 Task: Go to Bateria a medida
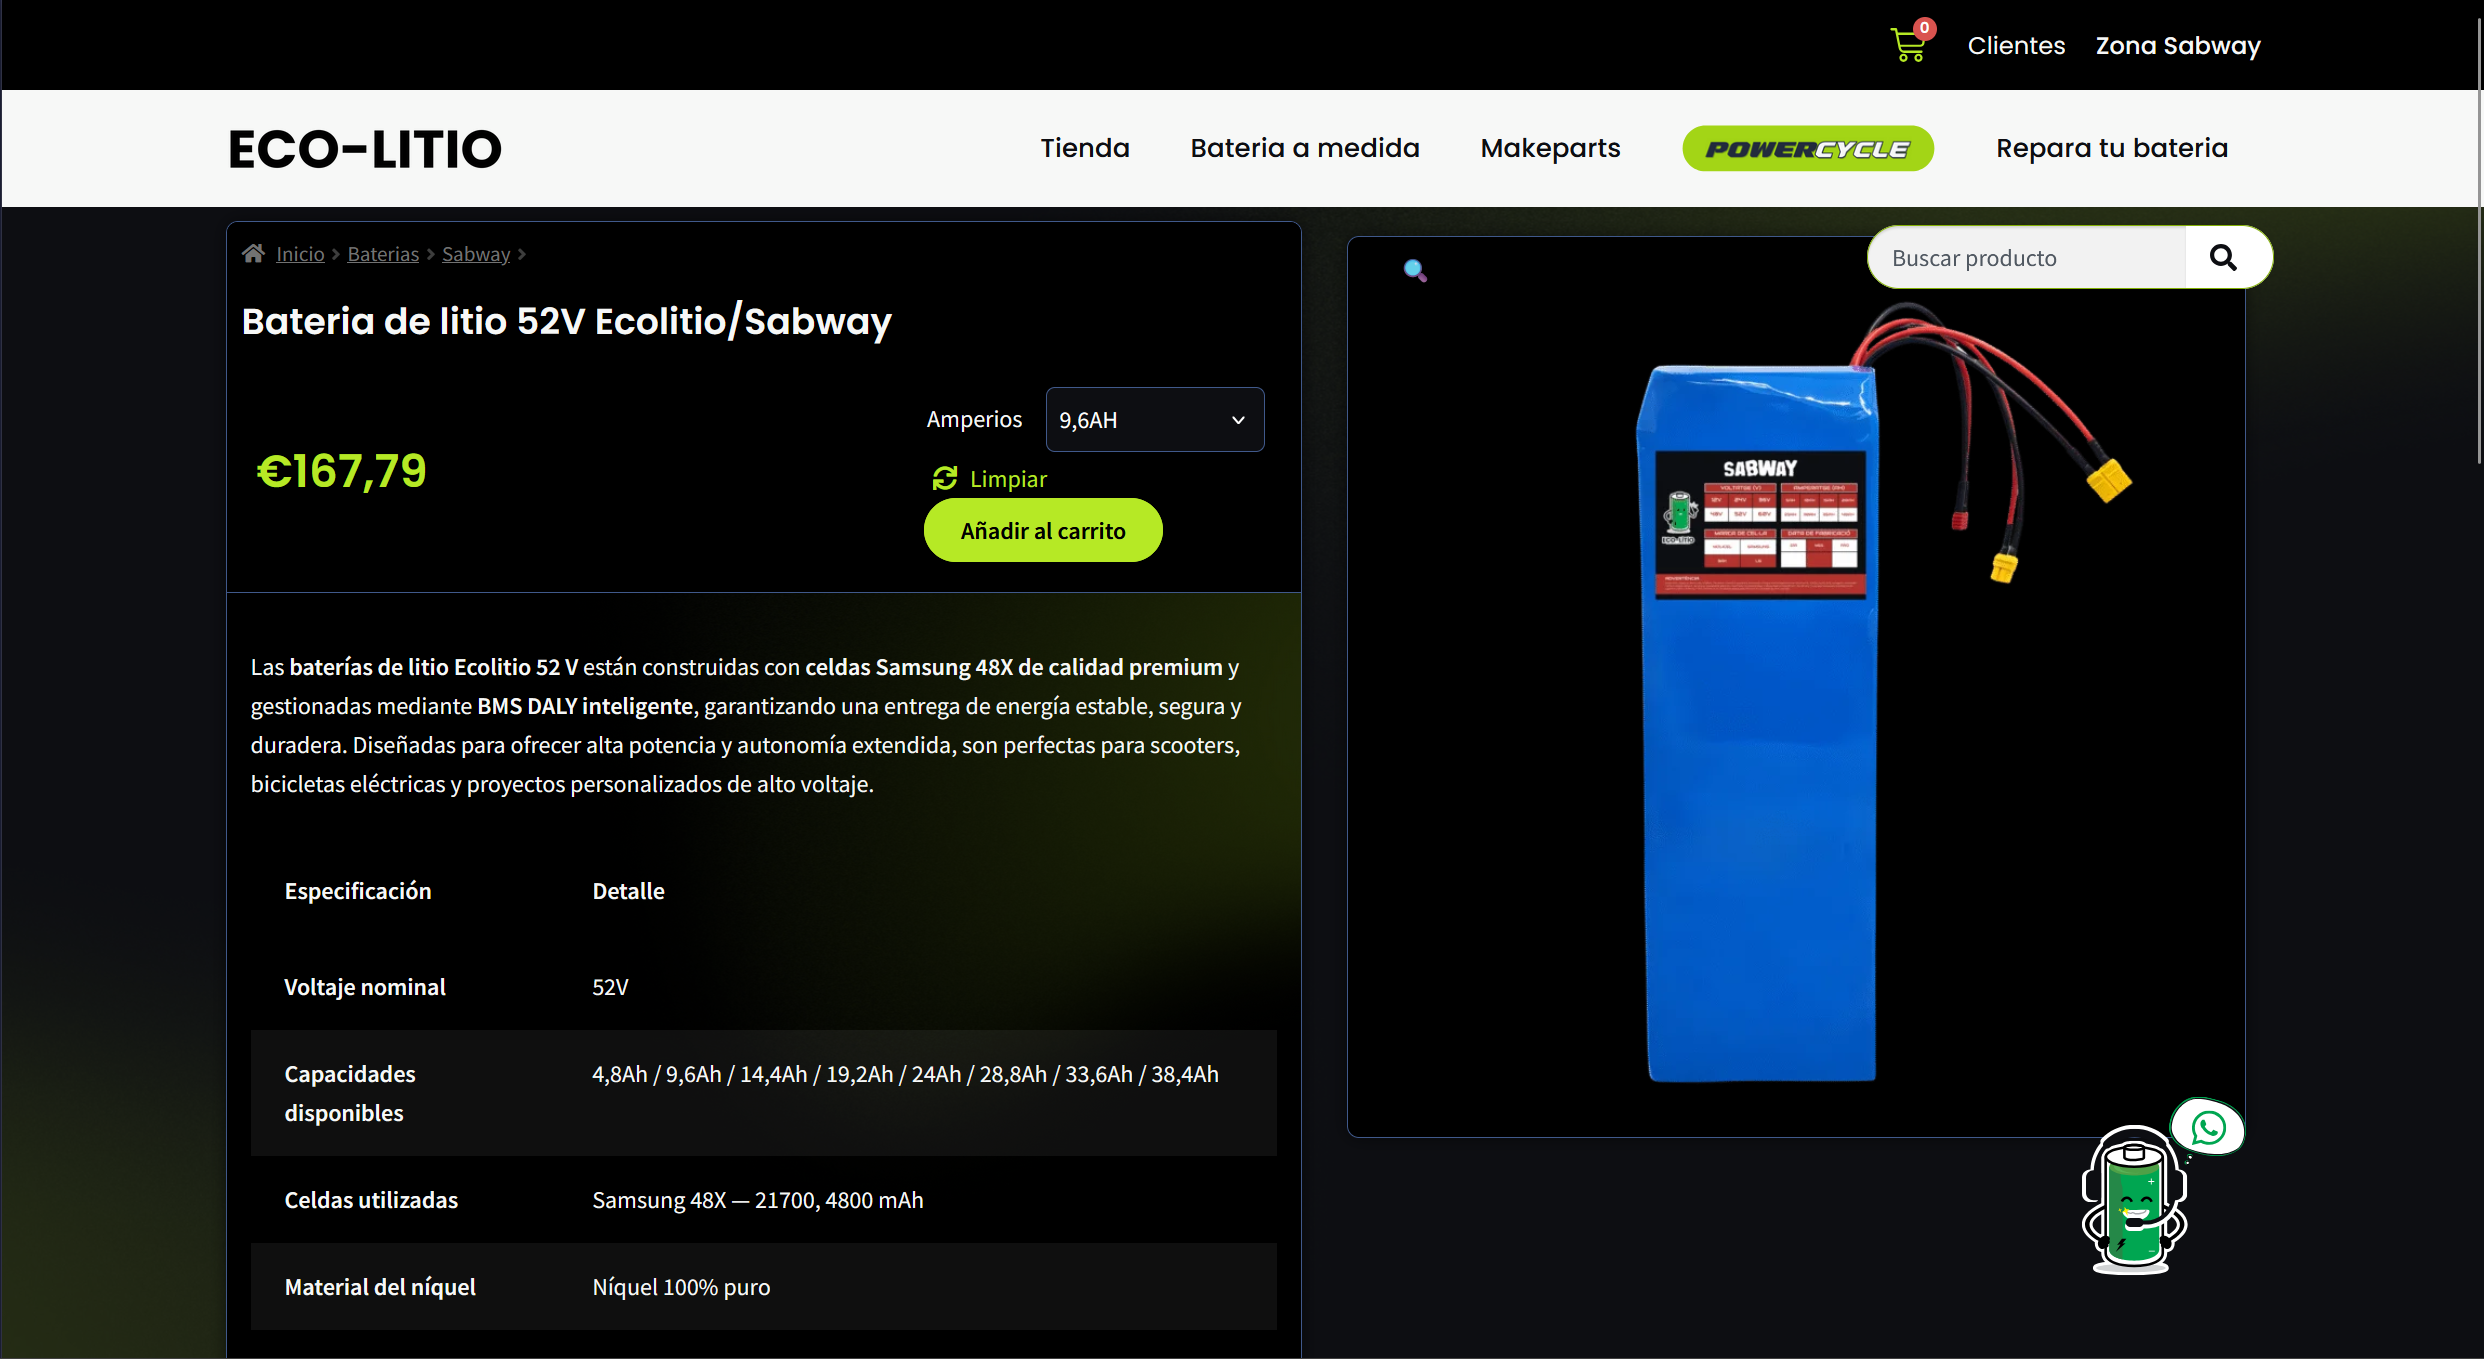point(1304,148)
